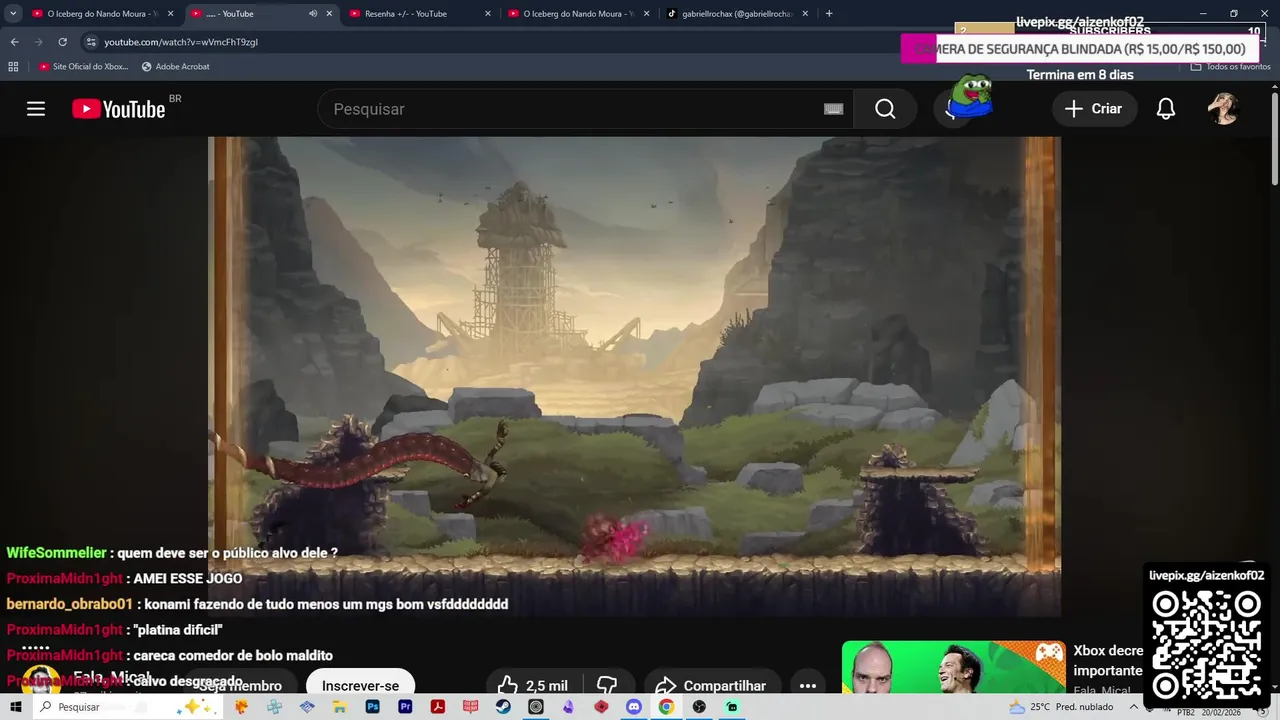Viewport: 1280px width, 720px height.
Task: Click the search magnifier button
Action: (885, 109)
